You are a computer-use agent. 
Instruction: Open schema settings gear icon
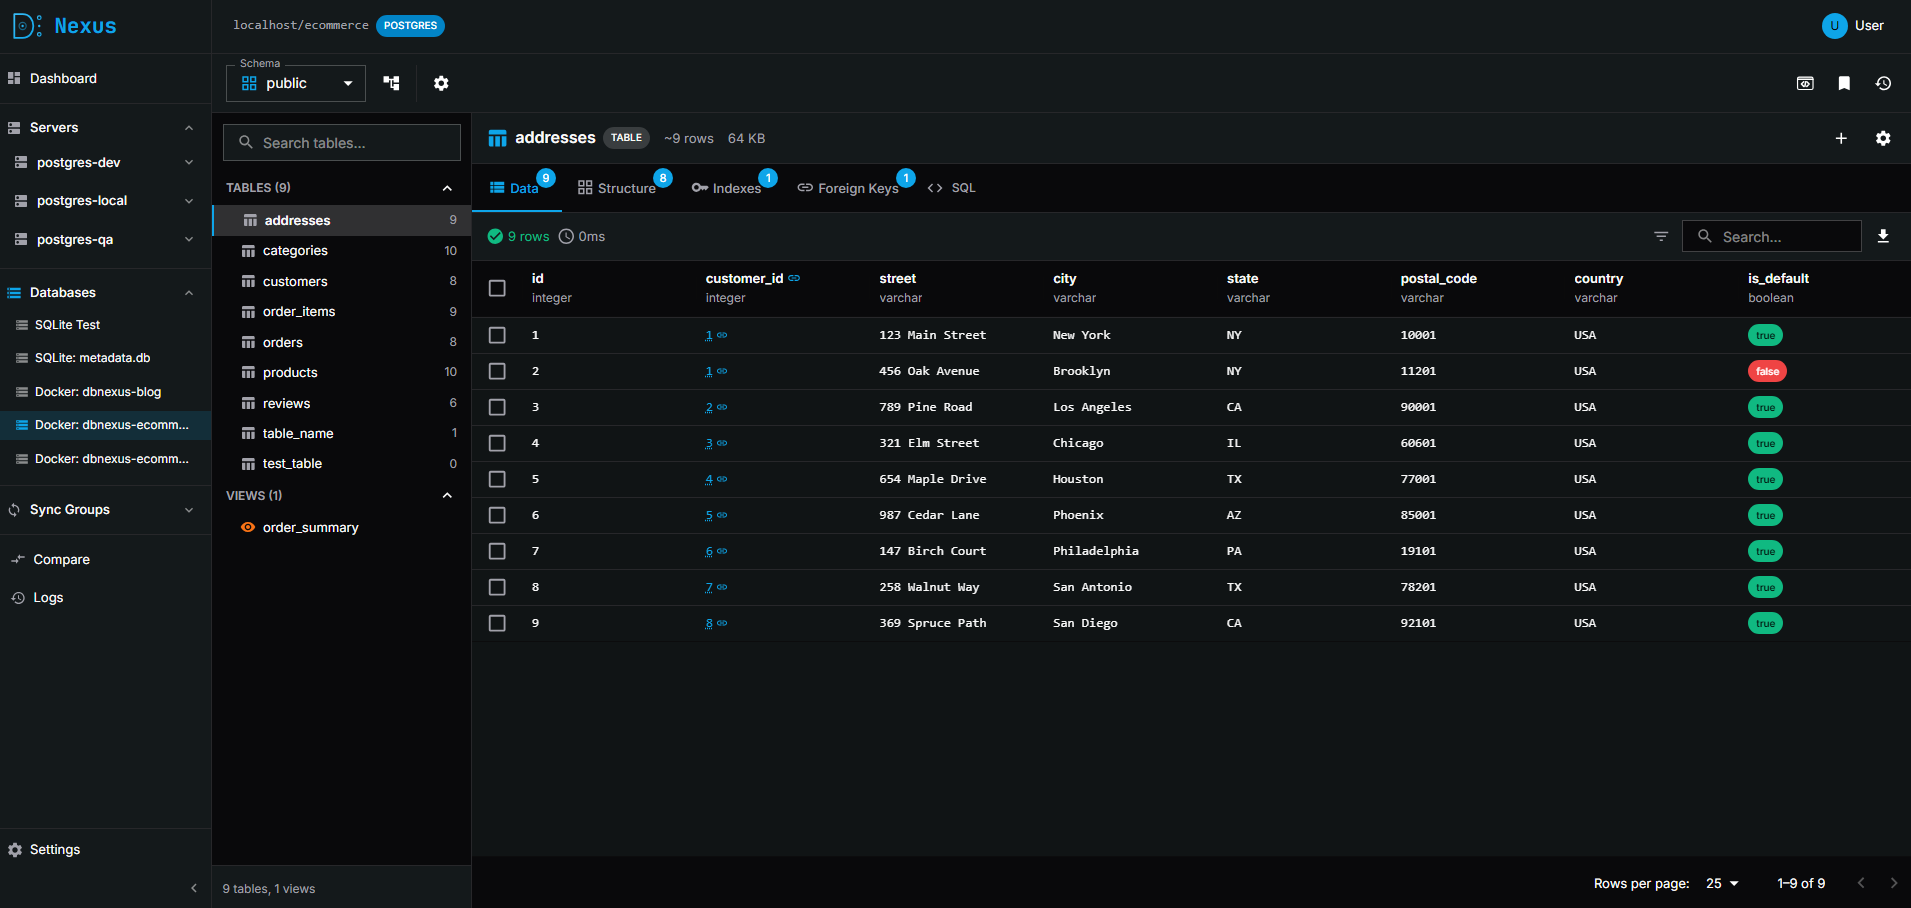click(x=441, y=83)
